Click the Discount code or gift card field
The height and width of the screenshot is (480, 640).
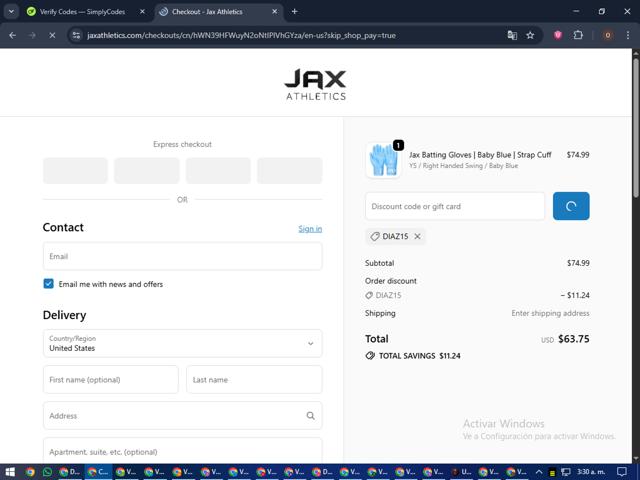click(455, 206)
